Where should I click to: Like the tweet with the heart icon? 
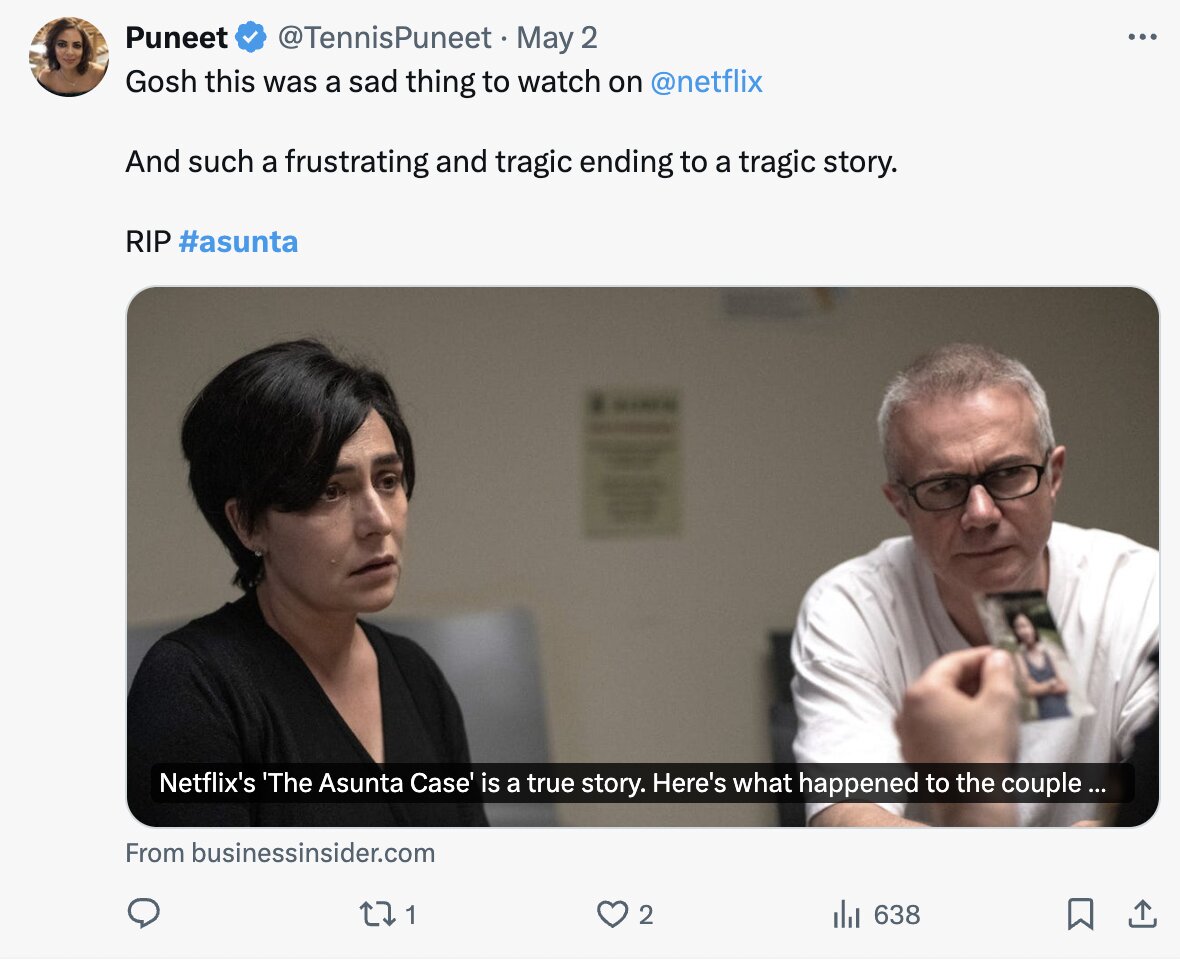(x=609, y=913)
